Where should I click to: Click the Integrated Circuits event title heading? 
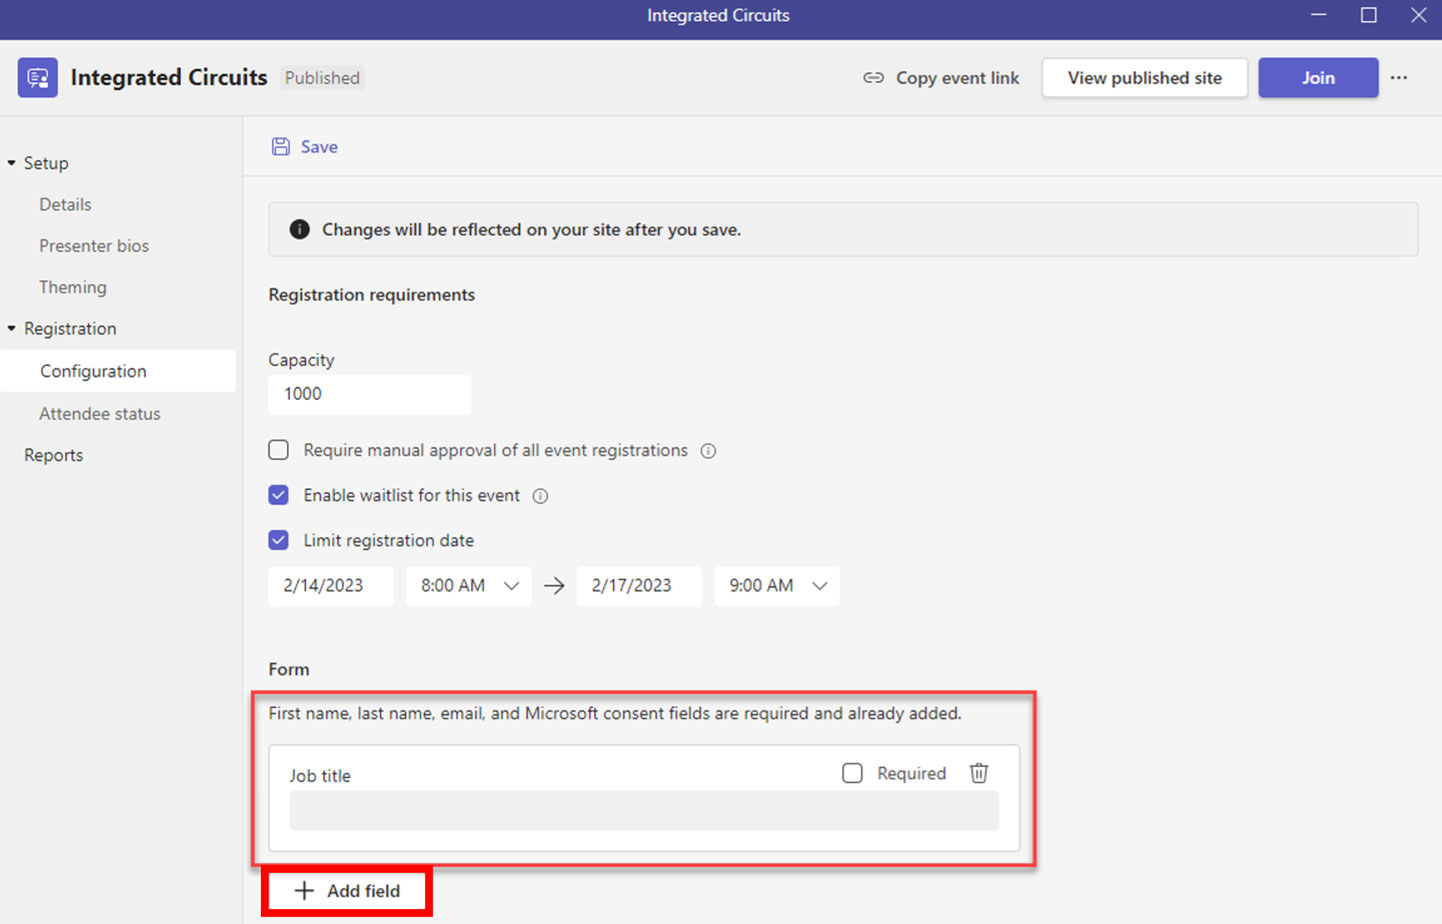[x=169, y=78]
